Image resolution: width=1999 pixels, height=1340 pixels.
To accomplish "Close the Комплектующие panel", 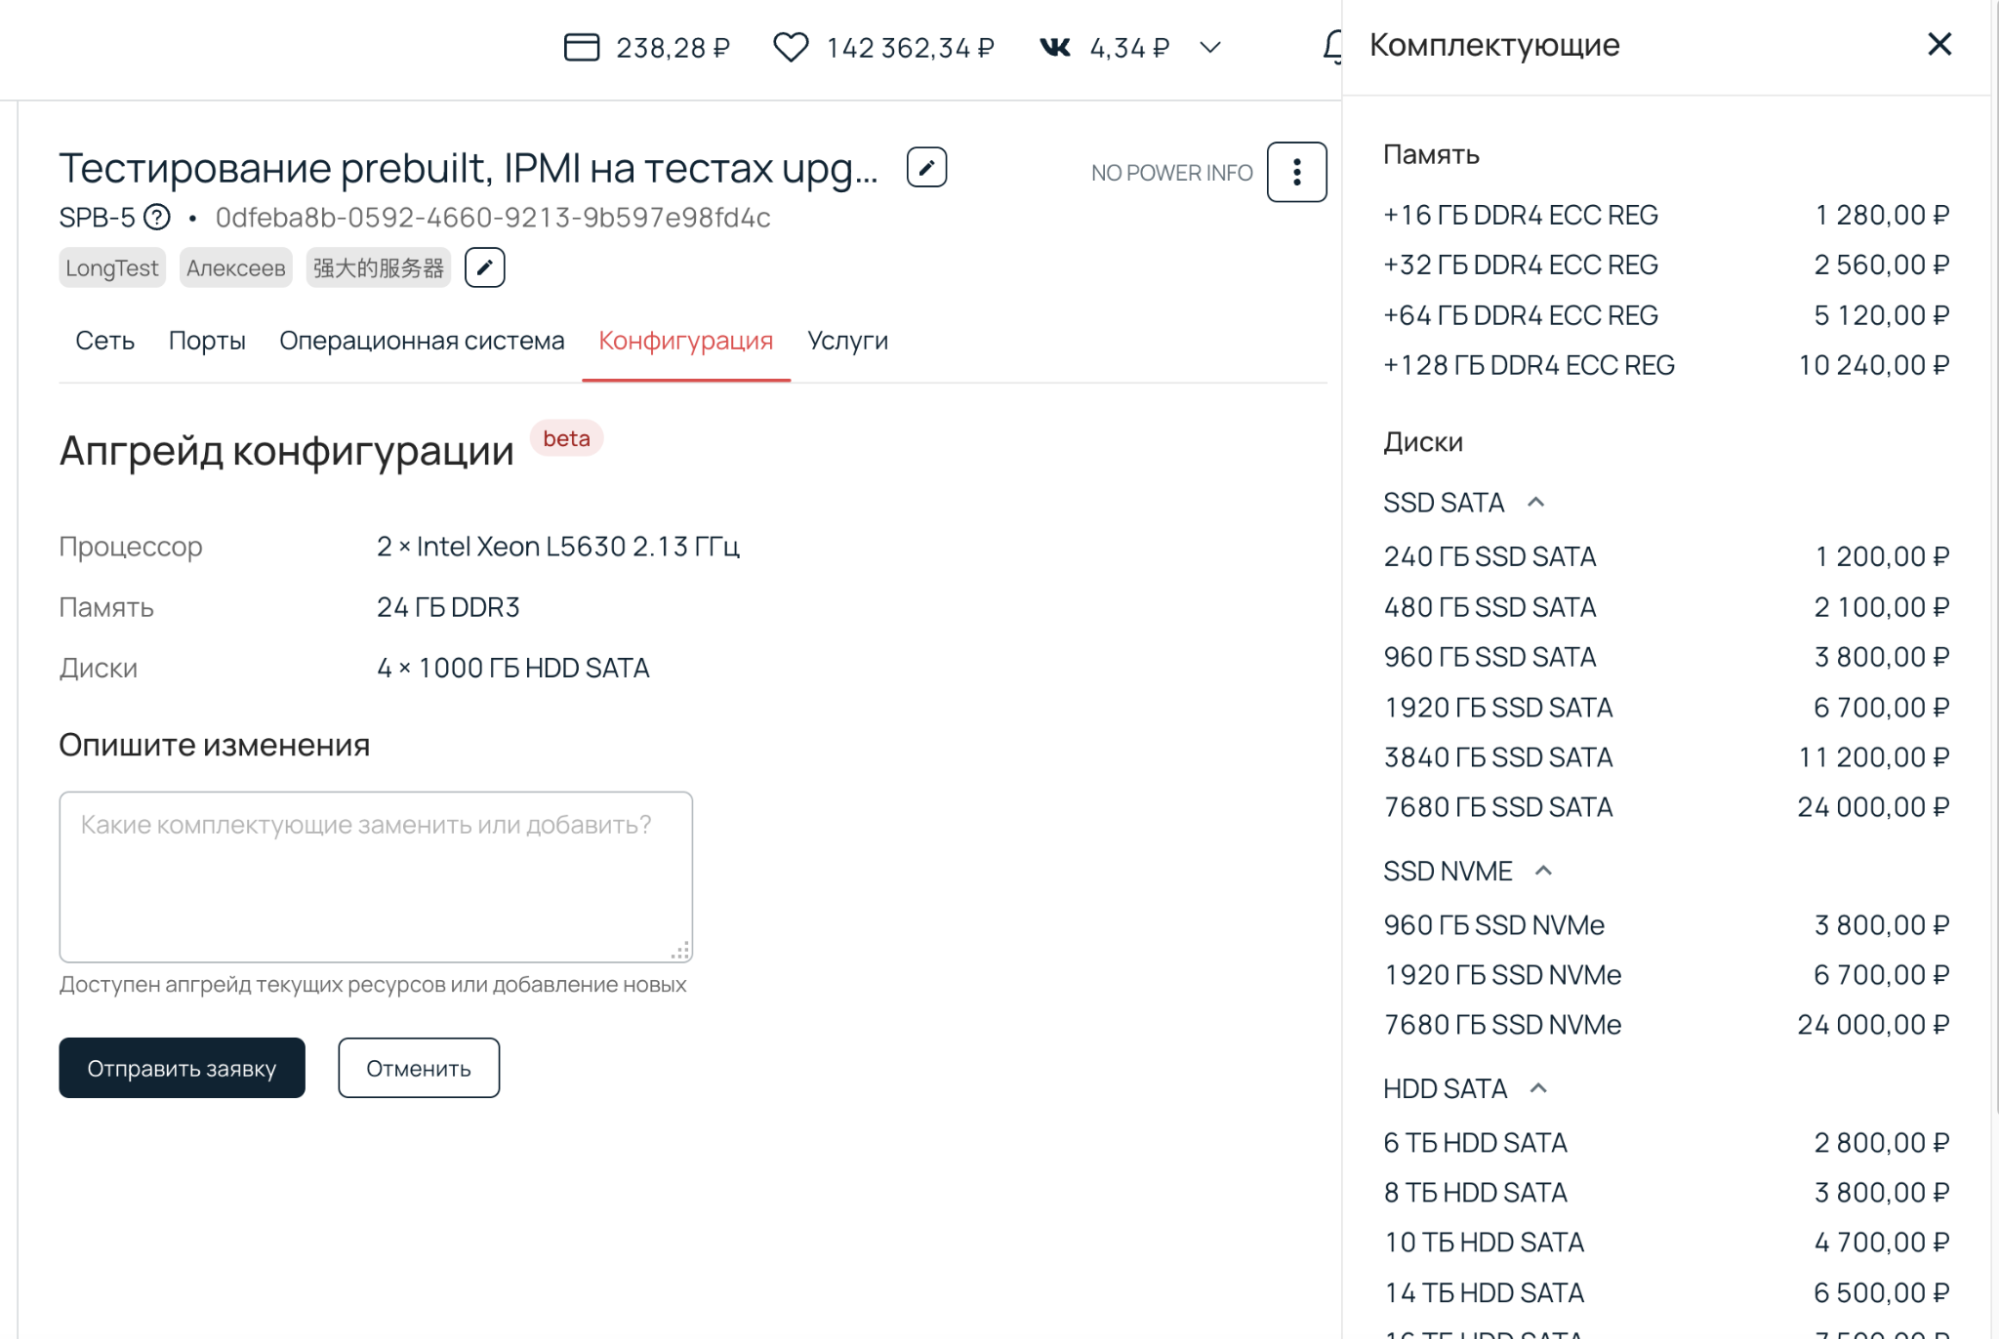I will tap(1938, 44).
